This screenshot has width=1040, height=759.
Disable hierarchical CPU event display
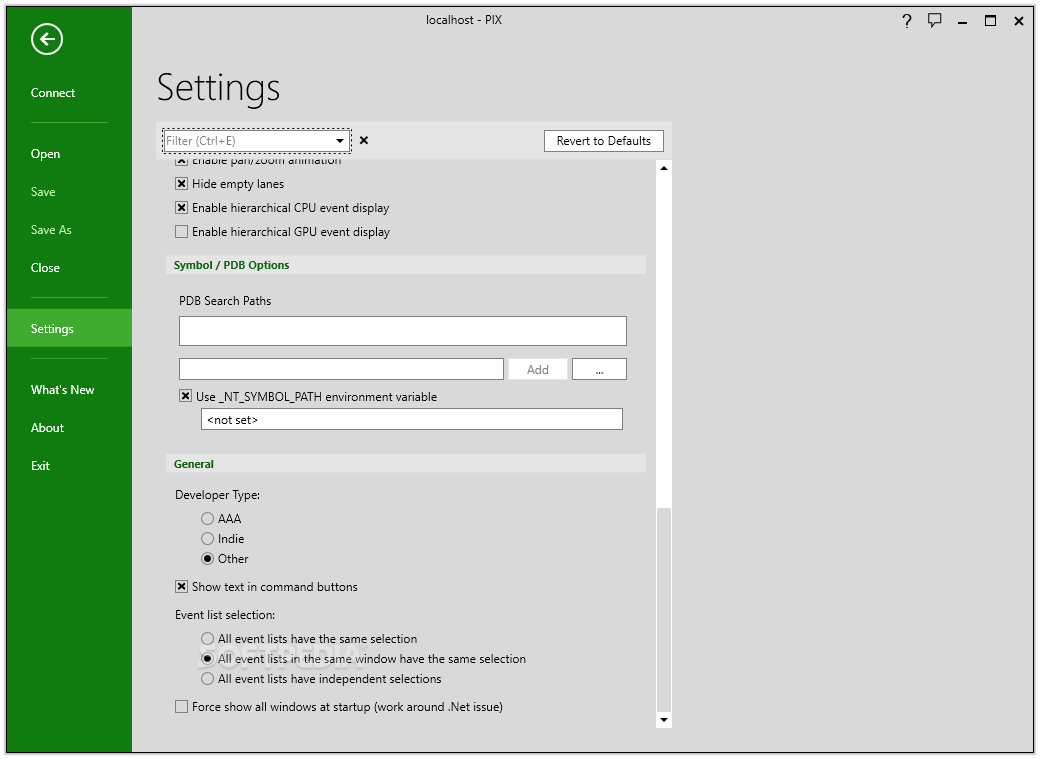click(181, 208)
